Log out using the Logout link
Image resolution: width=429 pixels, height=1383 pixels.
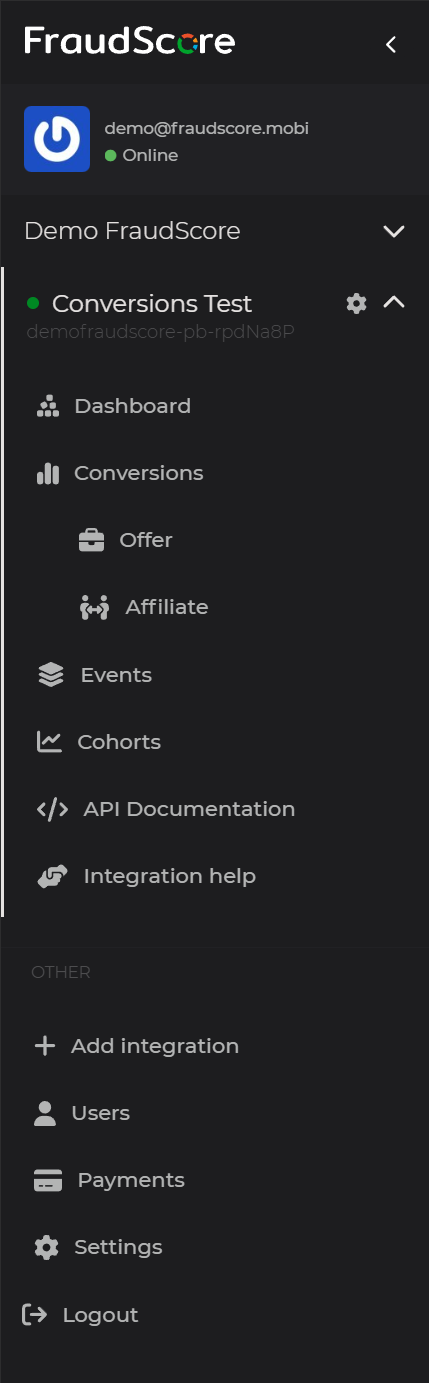80,1315
